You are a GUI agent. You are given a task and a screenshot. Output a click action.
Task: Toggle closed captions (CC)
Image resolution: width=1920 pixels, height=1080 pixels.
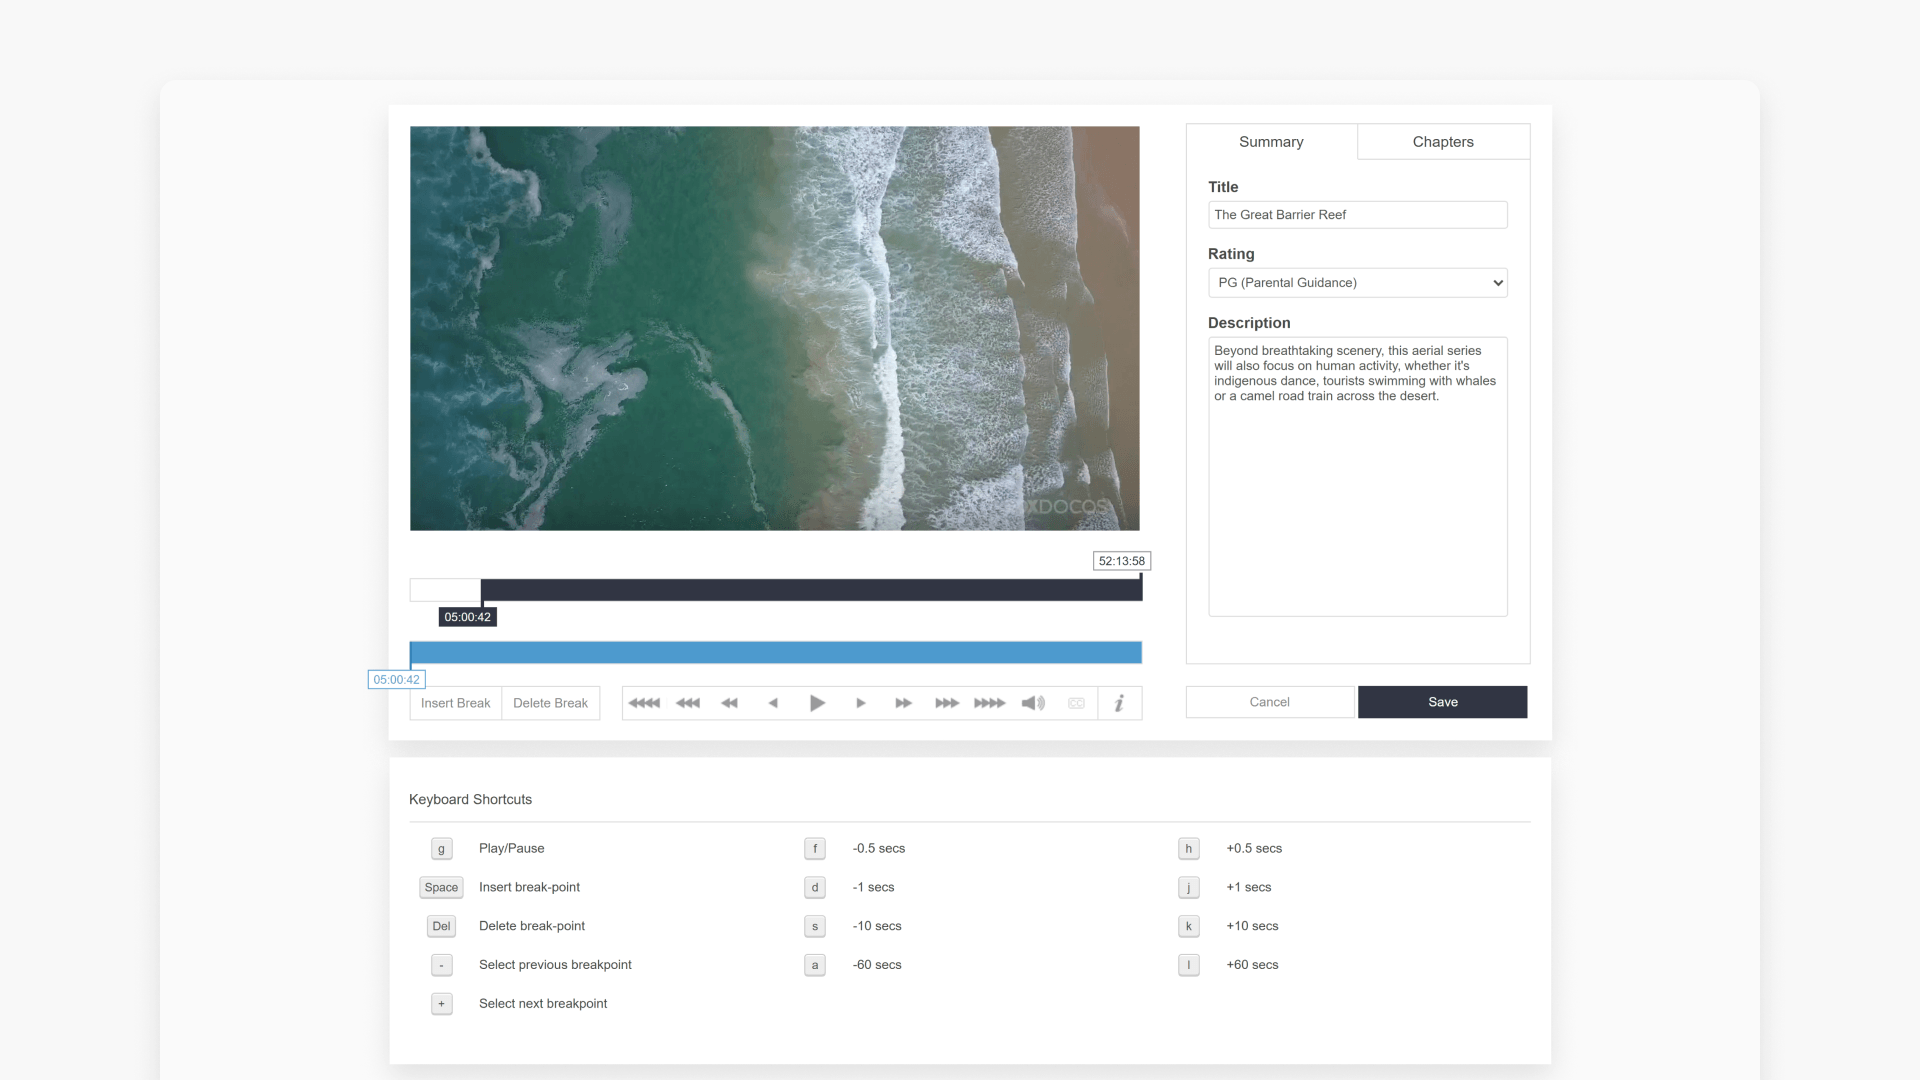(x=1077, y=703)
